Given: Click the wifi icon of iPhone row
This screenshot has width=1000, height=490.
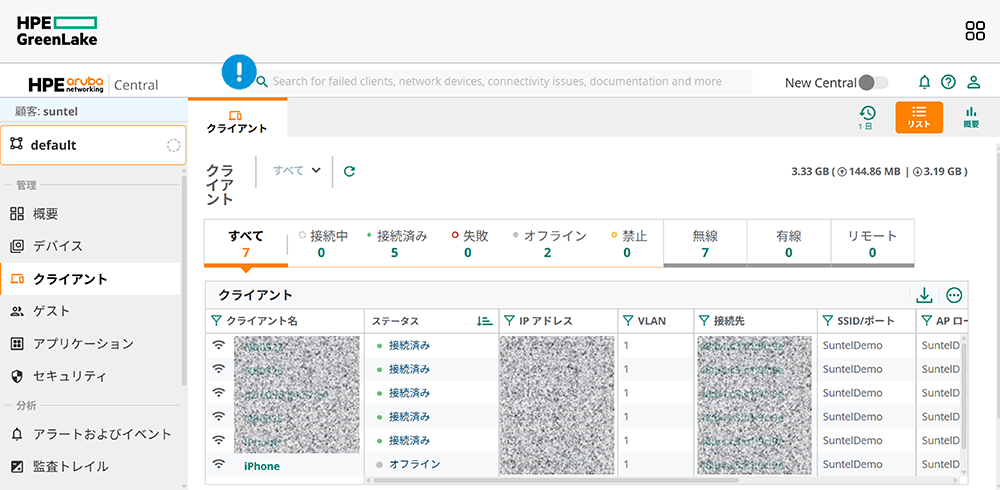Looking at the screenshot, I should tap(219, 464).
